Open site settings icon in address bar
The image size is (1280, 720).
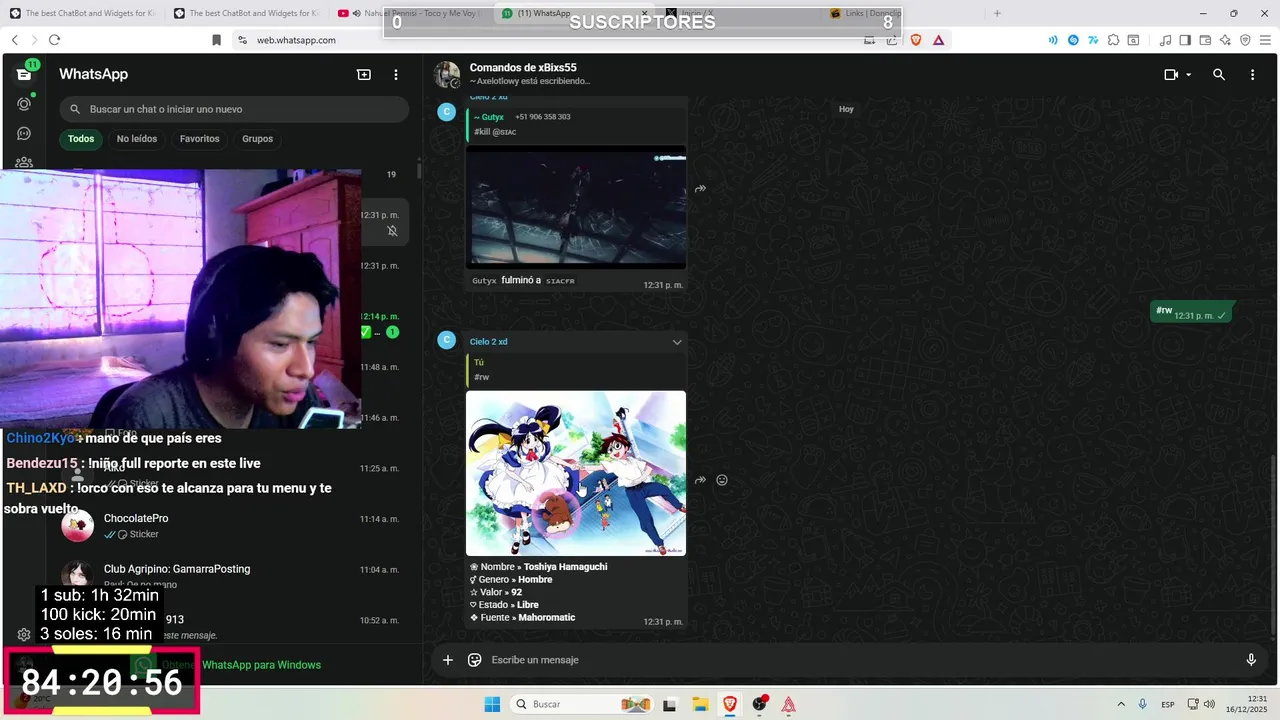(242, 40)
